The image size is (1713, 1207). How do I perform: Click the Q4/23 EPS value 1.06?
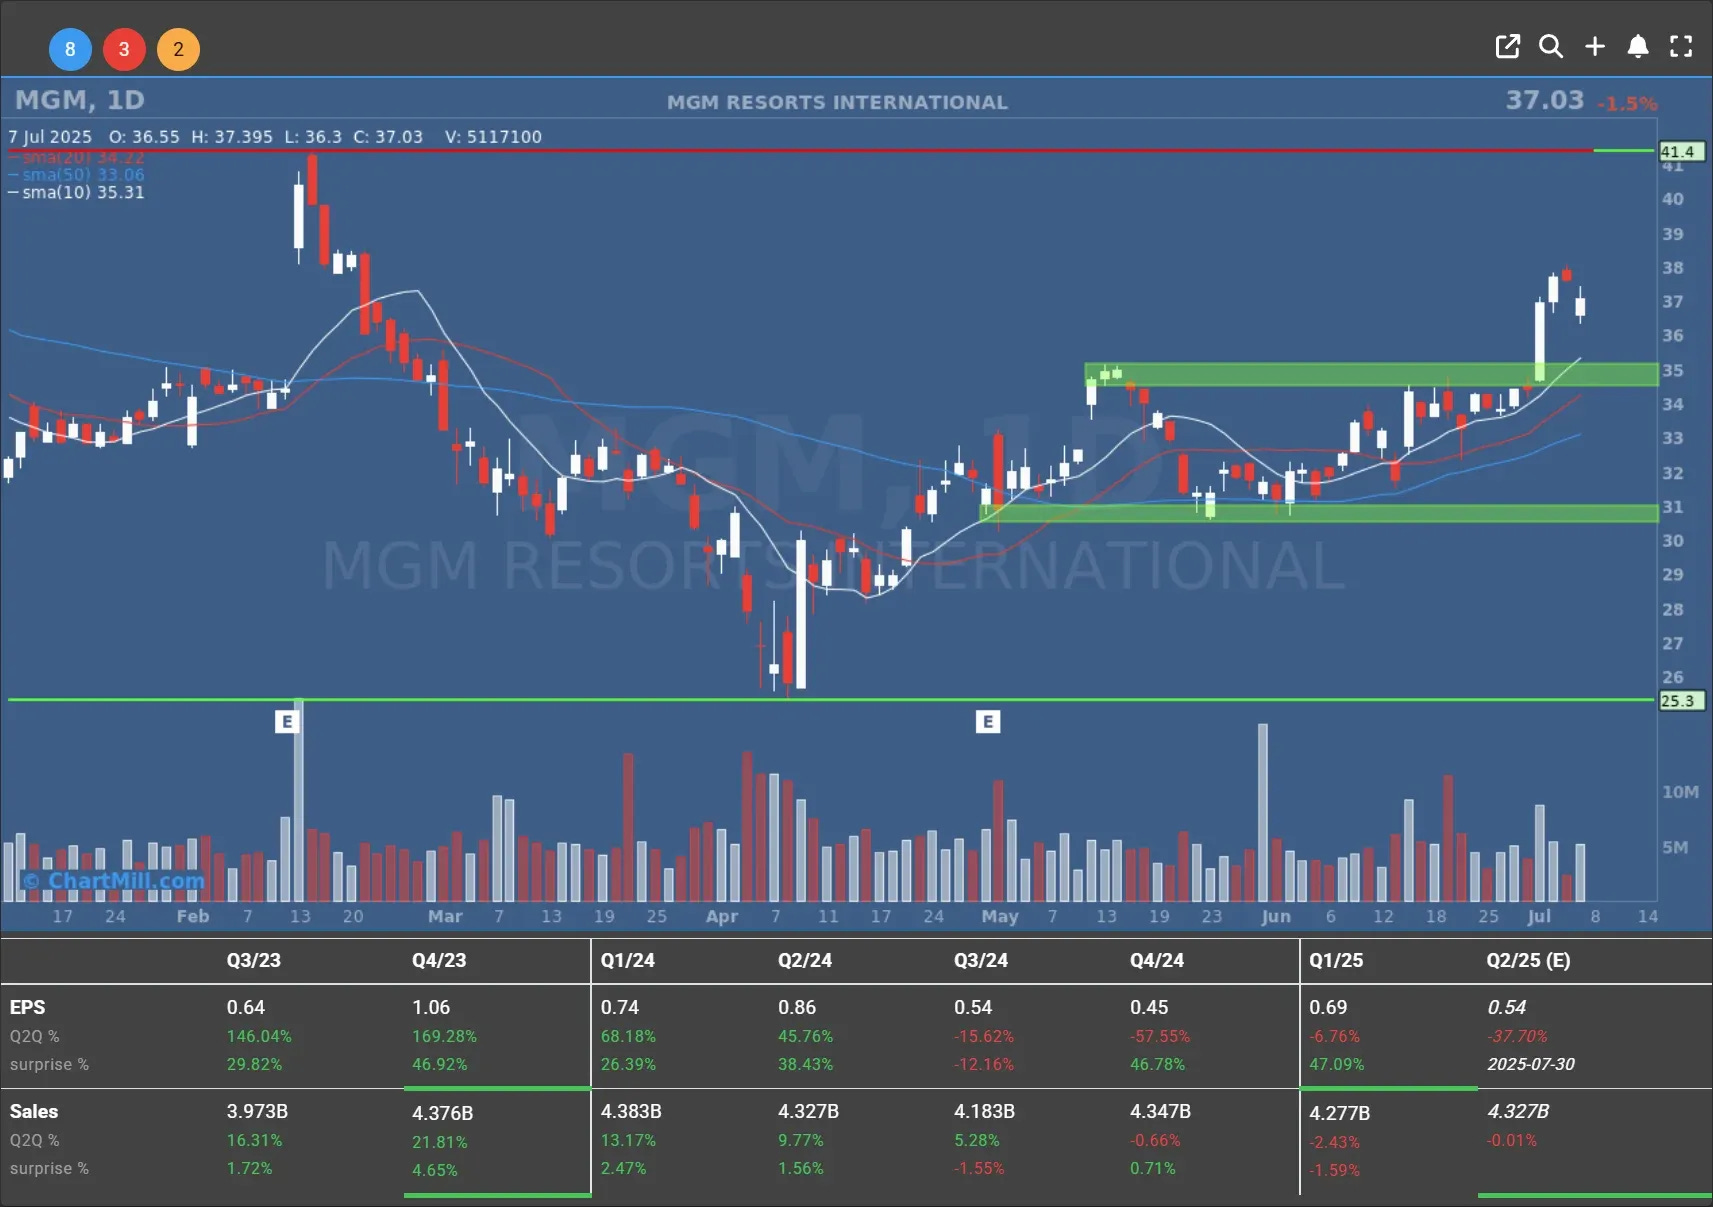pyautogui.click(x=431, y=1007)
